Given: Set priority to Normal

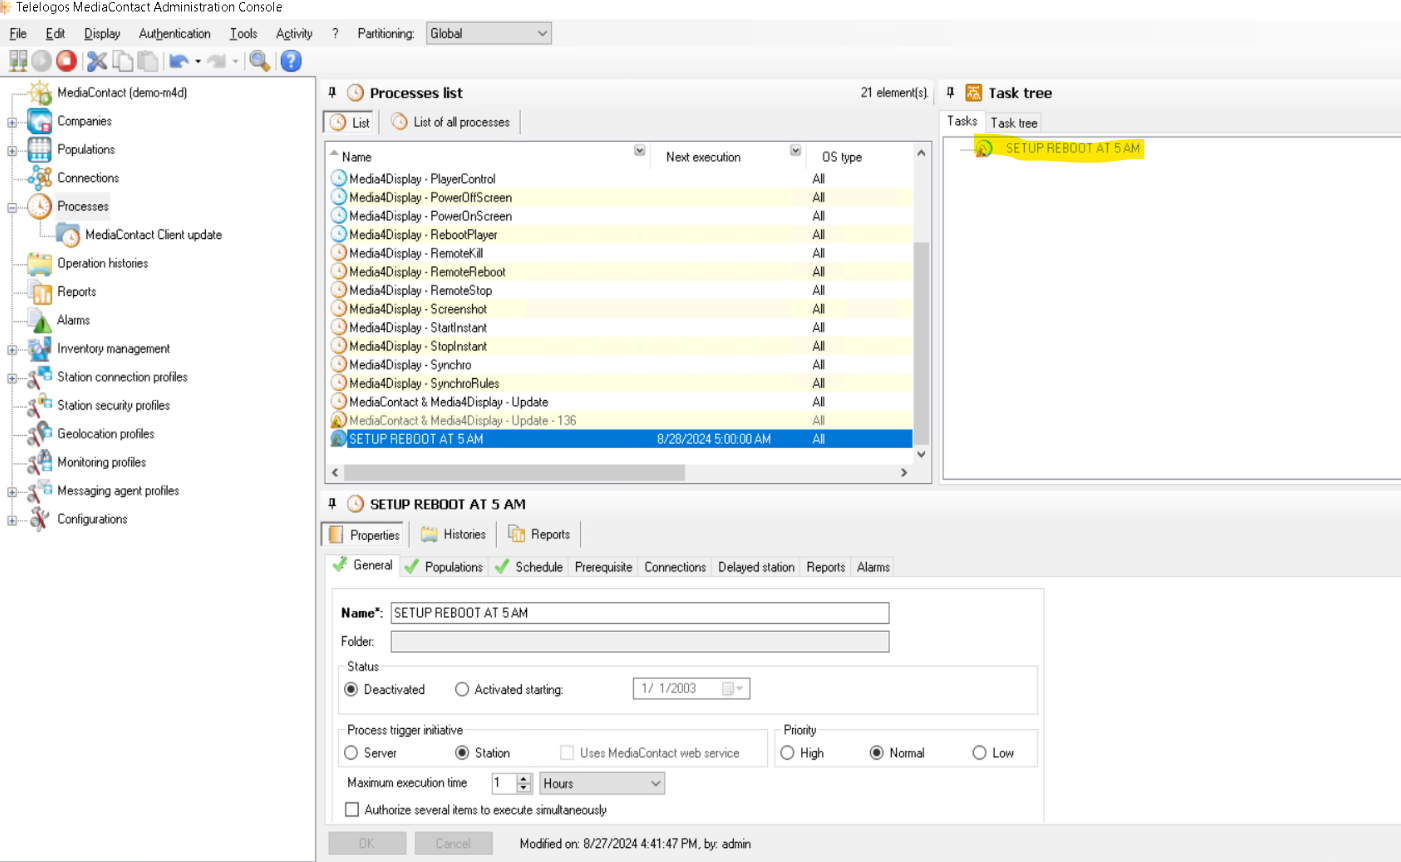Looking at the screenshot, I should (877, 753).
